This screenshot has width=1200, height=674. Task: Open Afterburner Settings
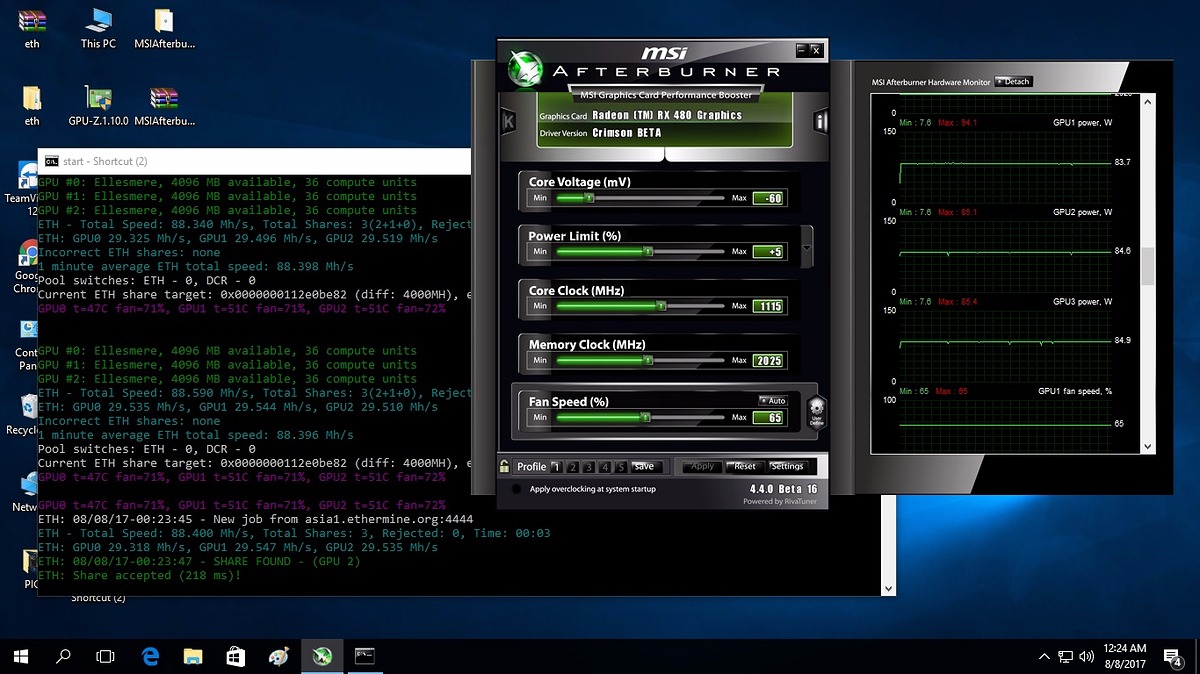pos(787,466)
